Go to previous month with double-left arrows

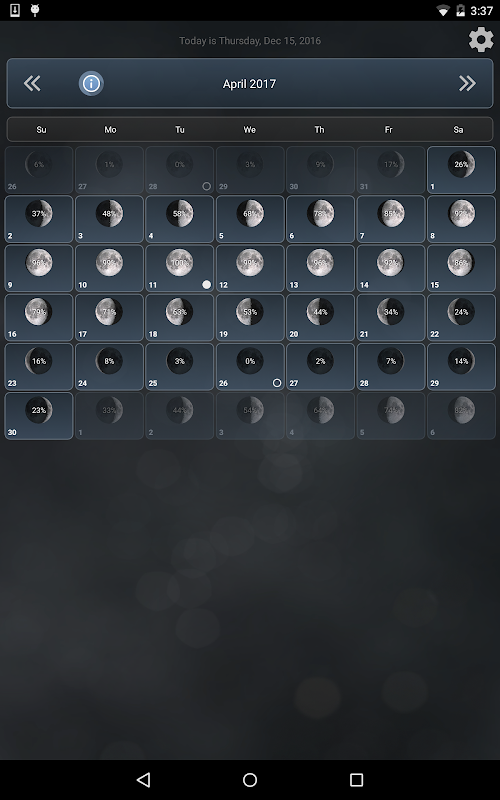(x=32, y=83)
